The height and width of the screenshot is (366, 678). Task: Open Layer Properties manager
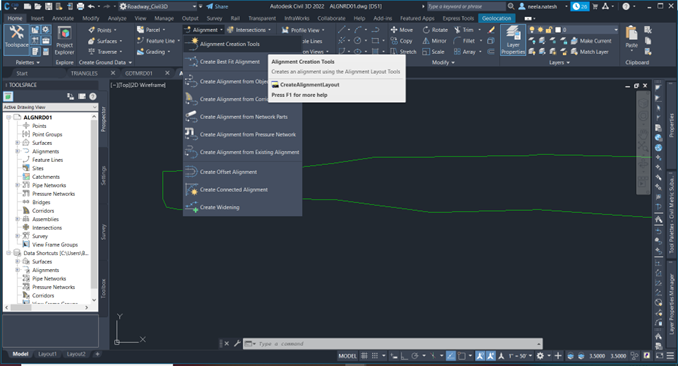(x=513, y=40)
